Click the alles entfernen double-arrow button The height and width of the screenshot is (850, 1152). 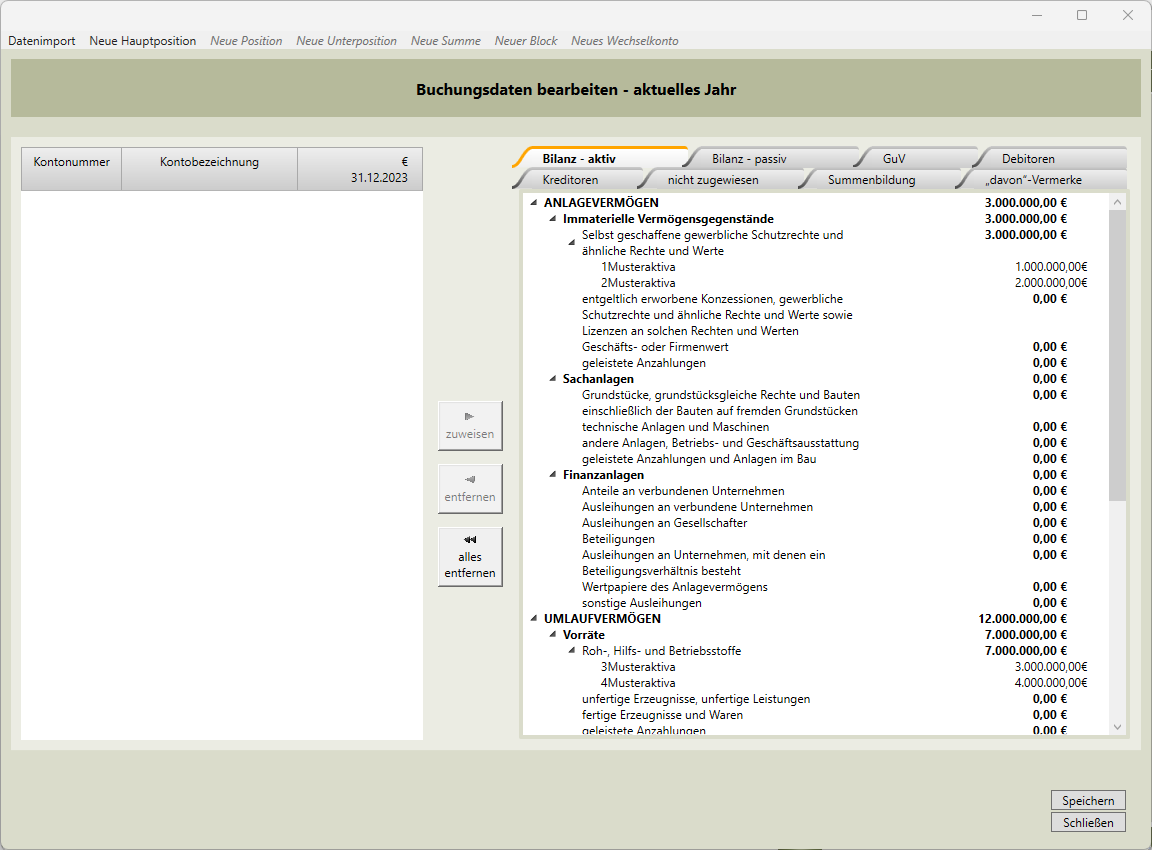click(470, 556)
